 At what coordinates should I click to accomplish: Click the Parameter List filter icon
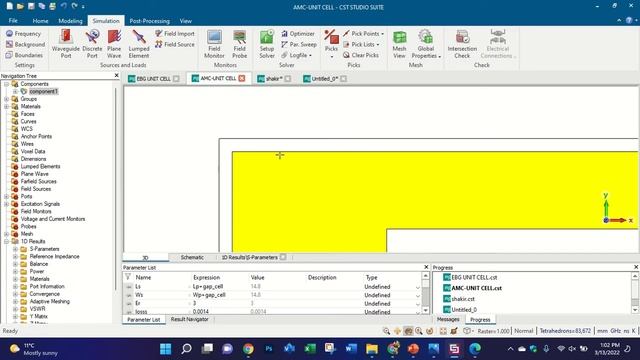pos(128,277)
